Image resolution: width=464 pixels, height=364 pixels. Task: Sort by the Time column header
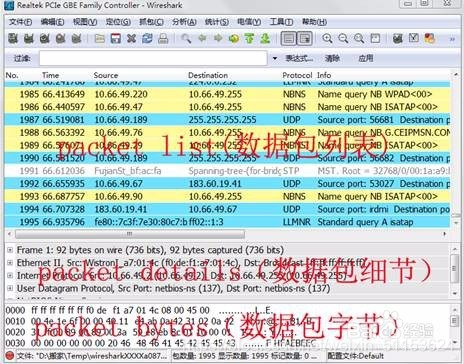click(50, 75)
